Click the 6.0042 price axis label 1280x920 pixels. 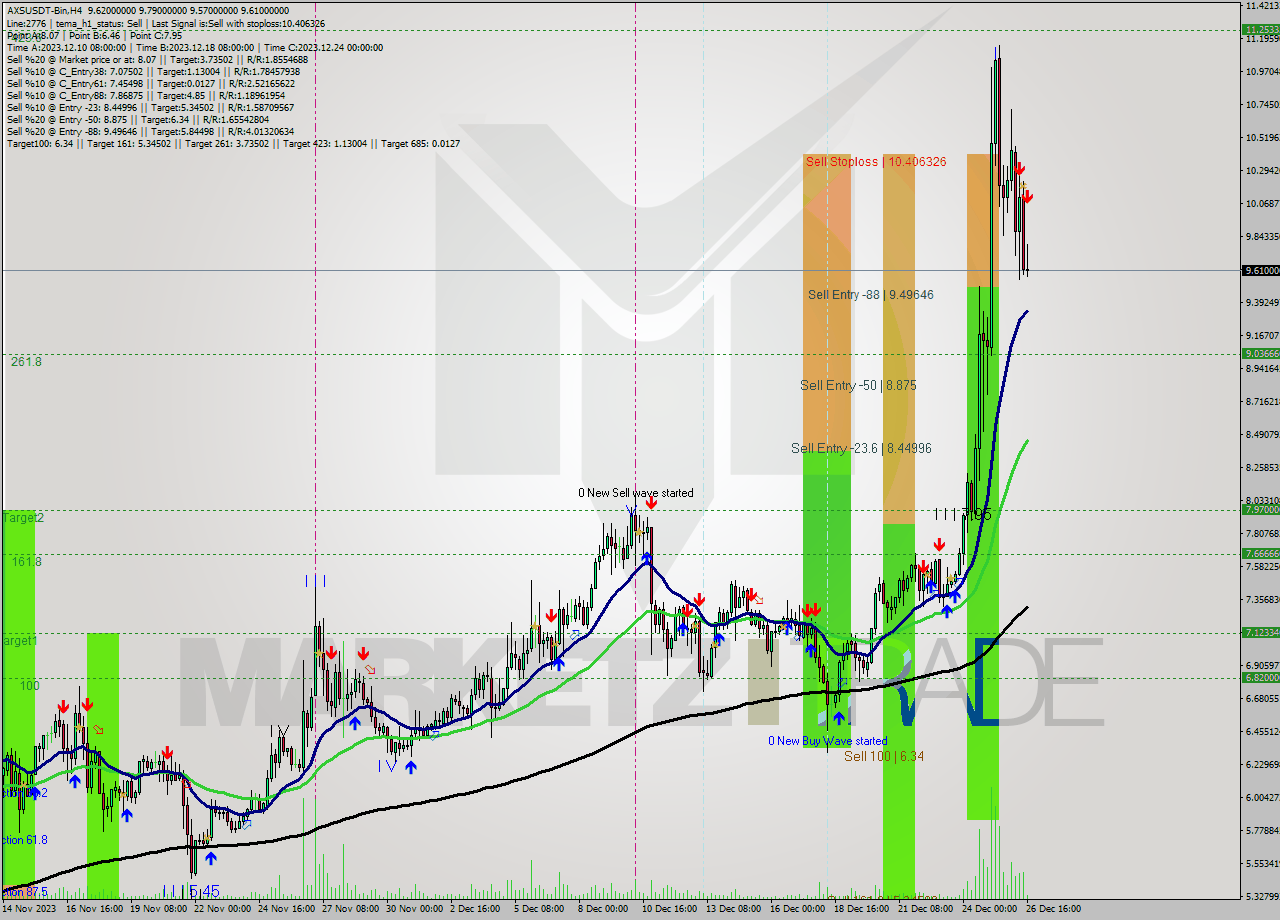pyautogui.click(x=1260, y=798)
